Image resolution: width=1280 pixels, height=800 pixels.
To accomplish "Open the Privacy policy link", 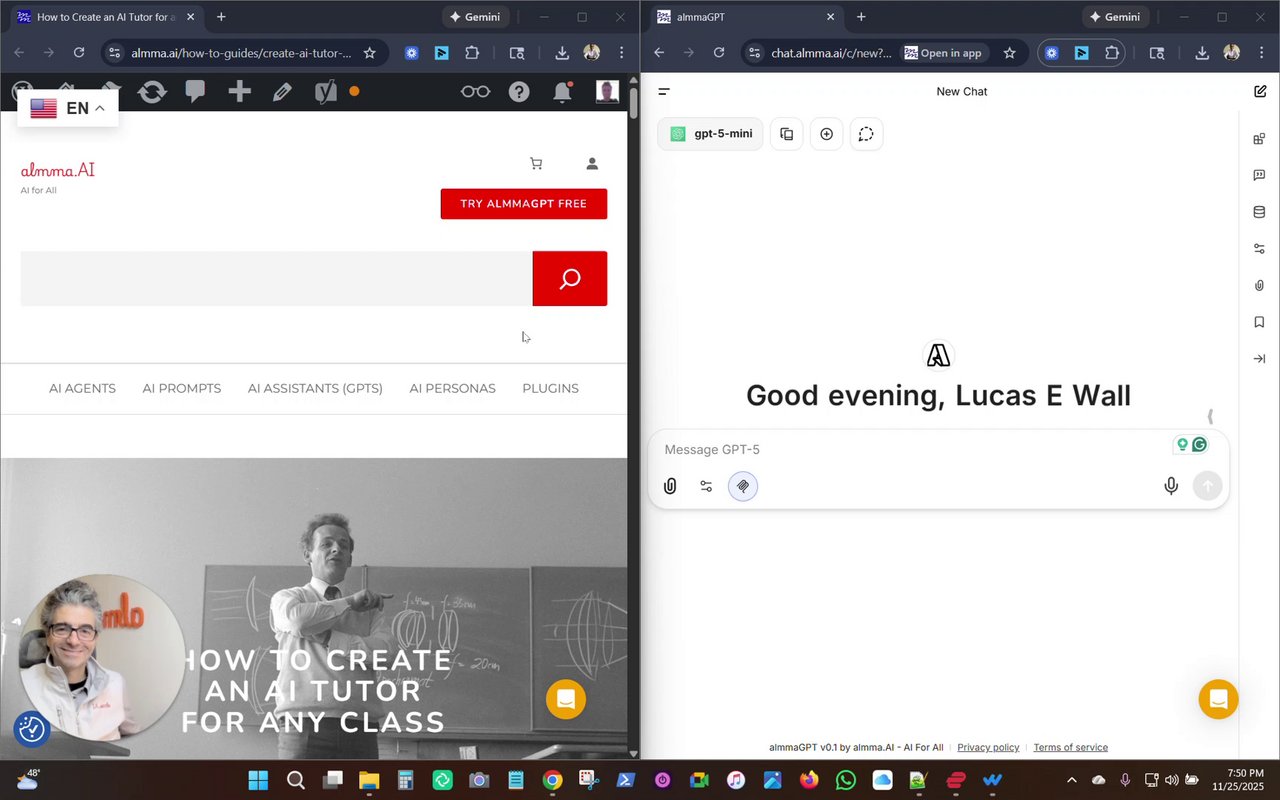I will (x=988, y=747).
